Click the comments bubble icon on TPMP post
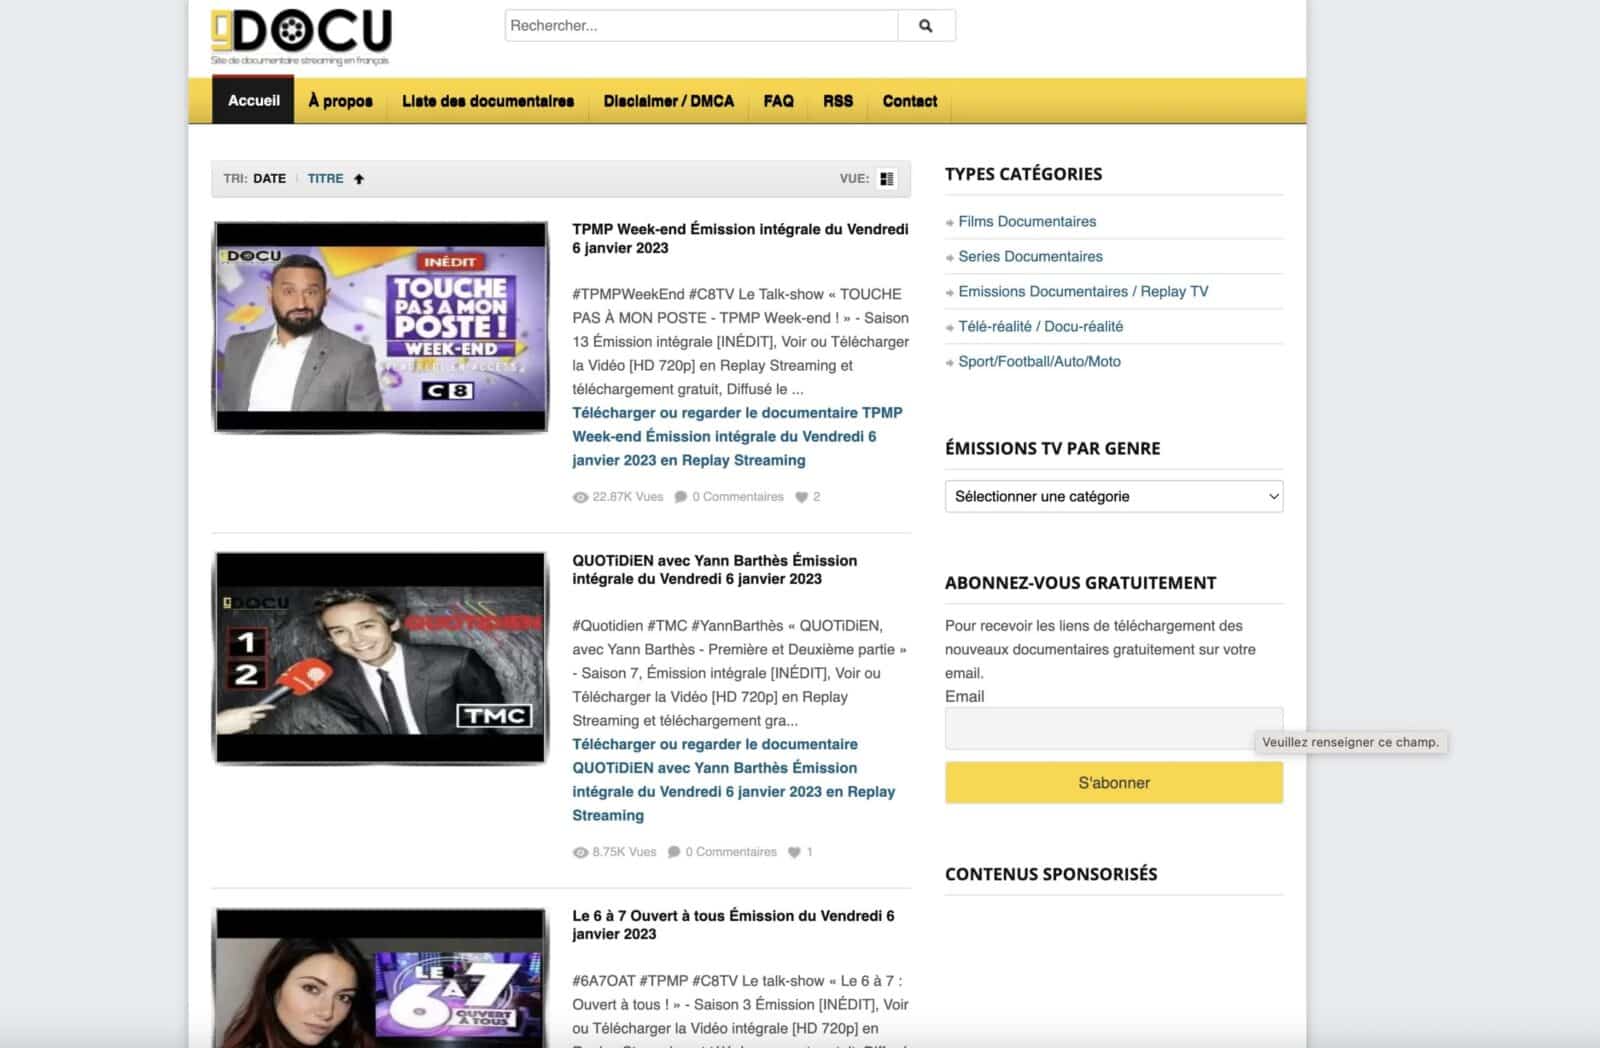Viewport: 1600px width, 1048px height. pos(681,497)
